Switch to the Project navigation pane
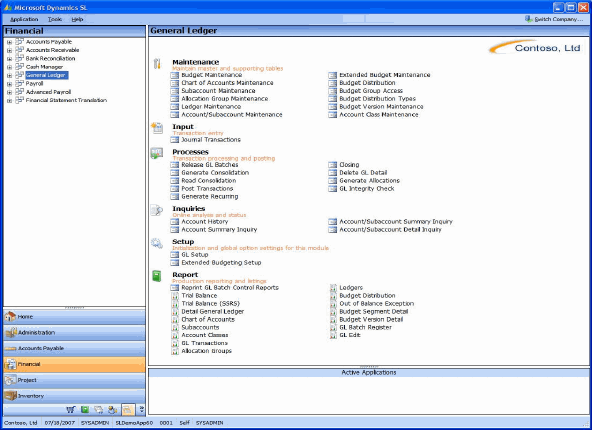Screen dimensions: 592x430 [x=74, y=380]
